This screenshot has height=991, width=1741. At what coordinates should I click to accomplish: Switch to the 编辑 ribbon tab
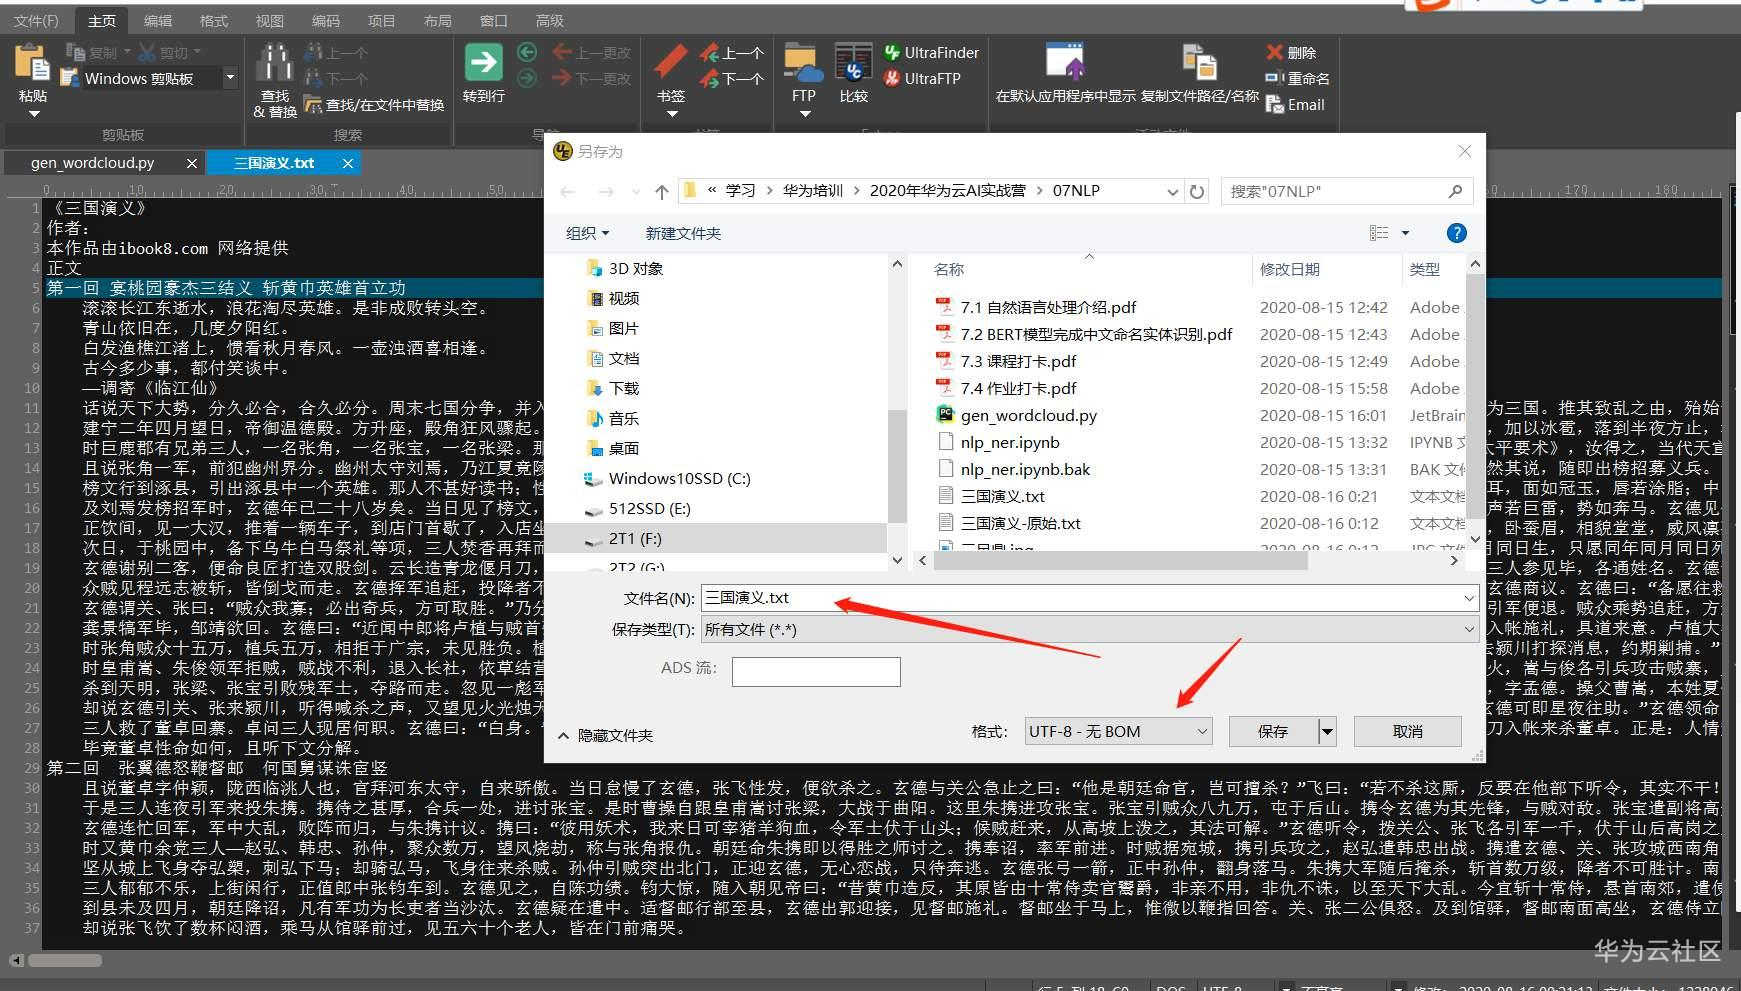tap(158, 20)
